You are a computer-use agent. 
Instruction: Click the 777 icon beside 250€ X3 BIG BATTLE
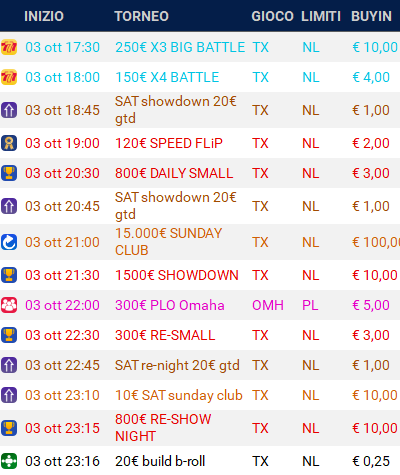click(x=9, y=47)
